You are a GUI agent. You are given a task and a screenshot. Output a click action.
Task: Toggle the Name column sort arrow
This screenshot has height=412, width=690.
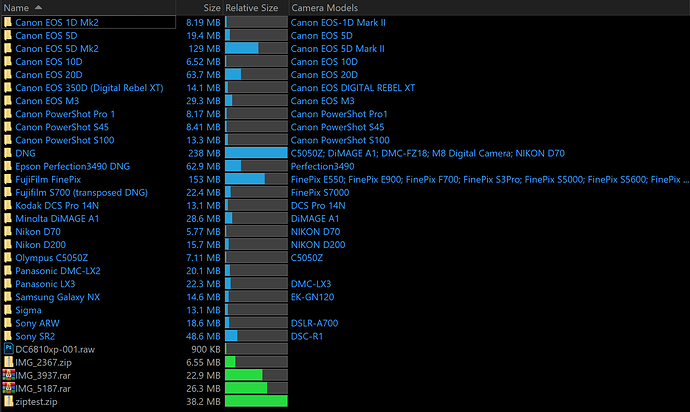pyautogui.click(x=38, y=7)
